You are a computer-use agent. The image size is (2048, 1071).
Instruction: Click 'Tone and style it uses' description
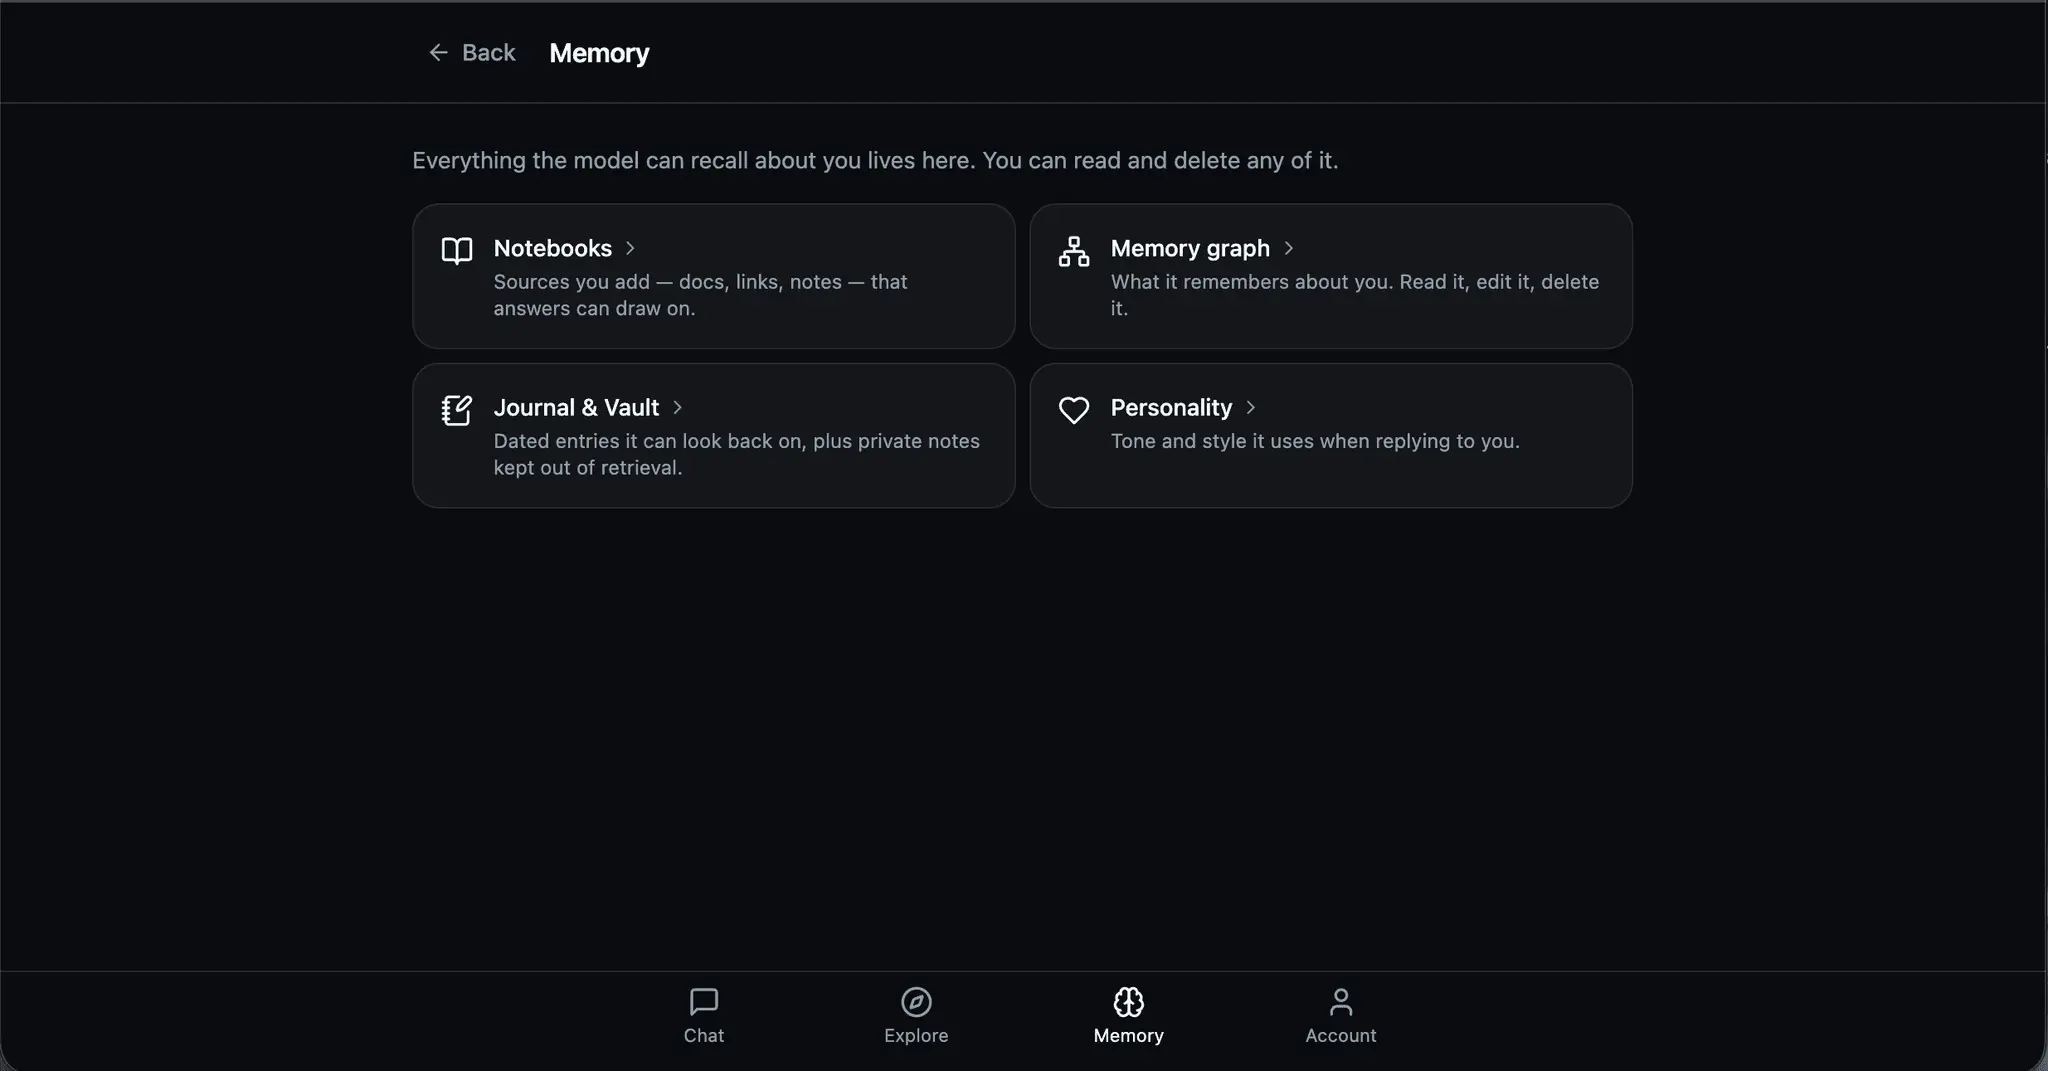(1315, 441)
